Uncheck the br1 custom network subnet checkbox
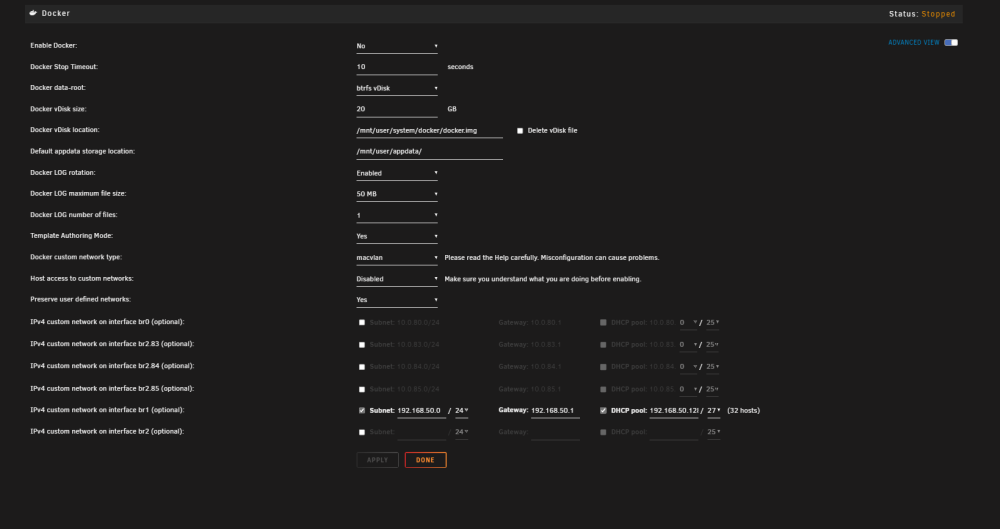 click(362, 411)
